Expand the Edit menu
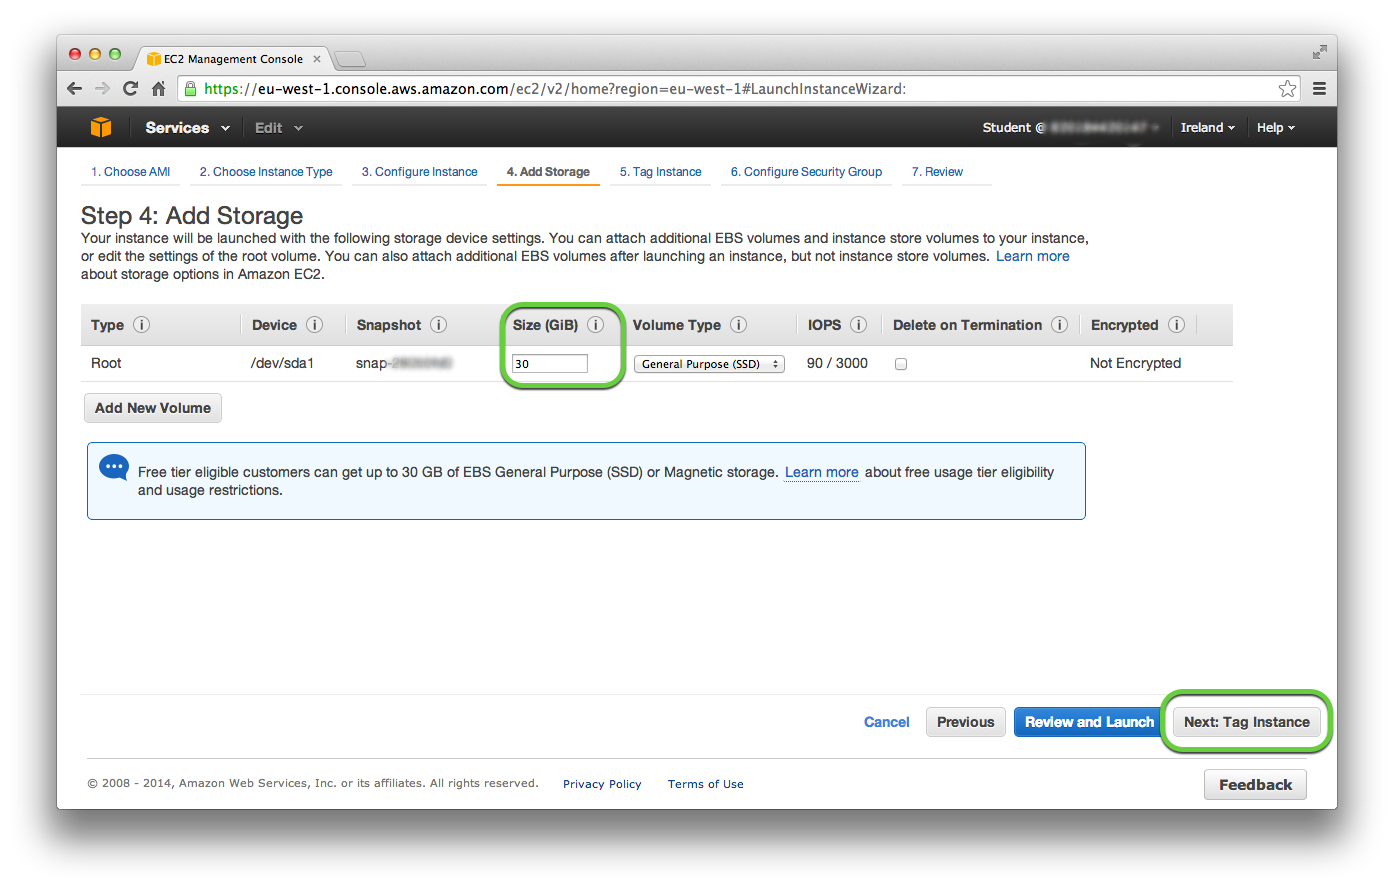This screenshot has width=1394, height=888. [278, 128]
